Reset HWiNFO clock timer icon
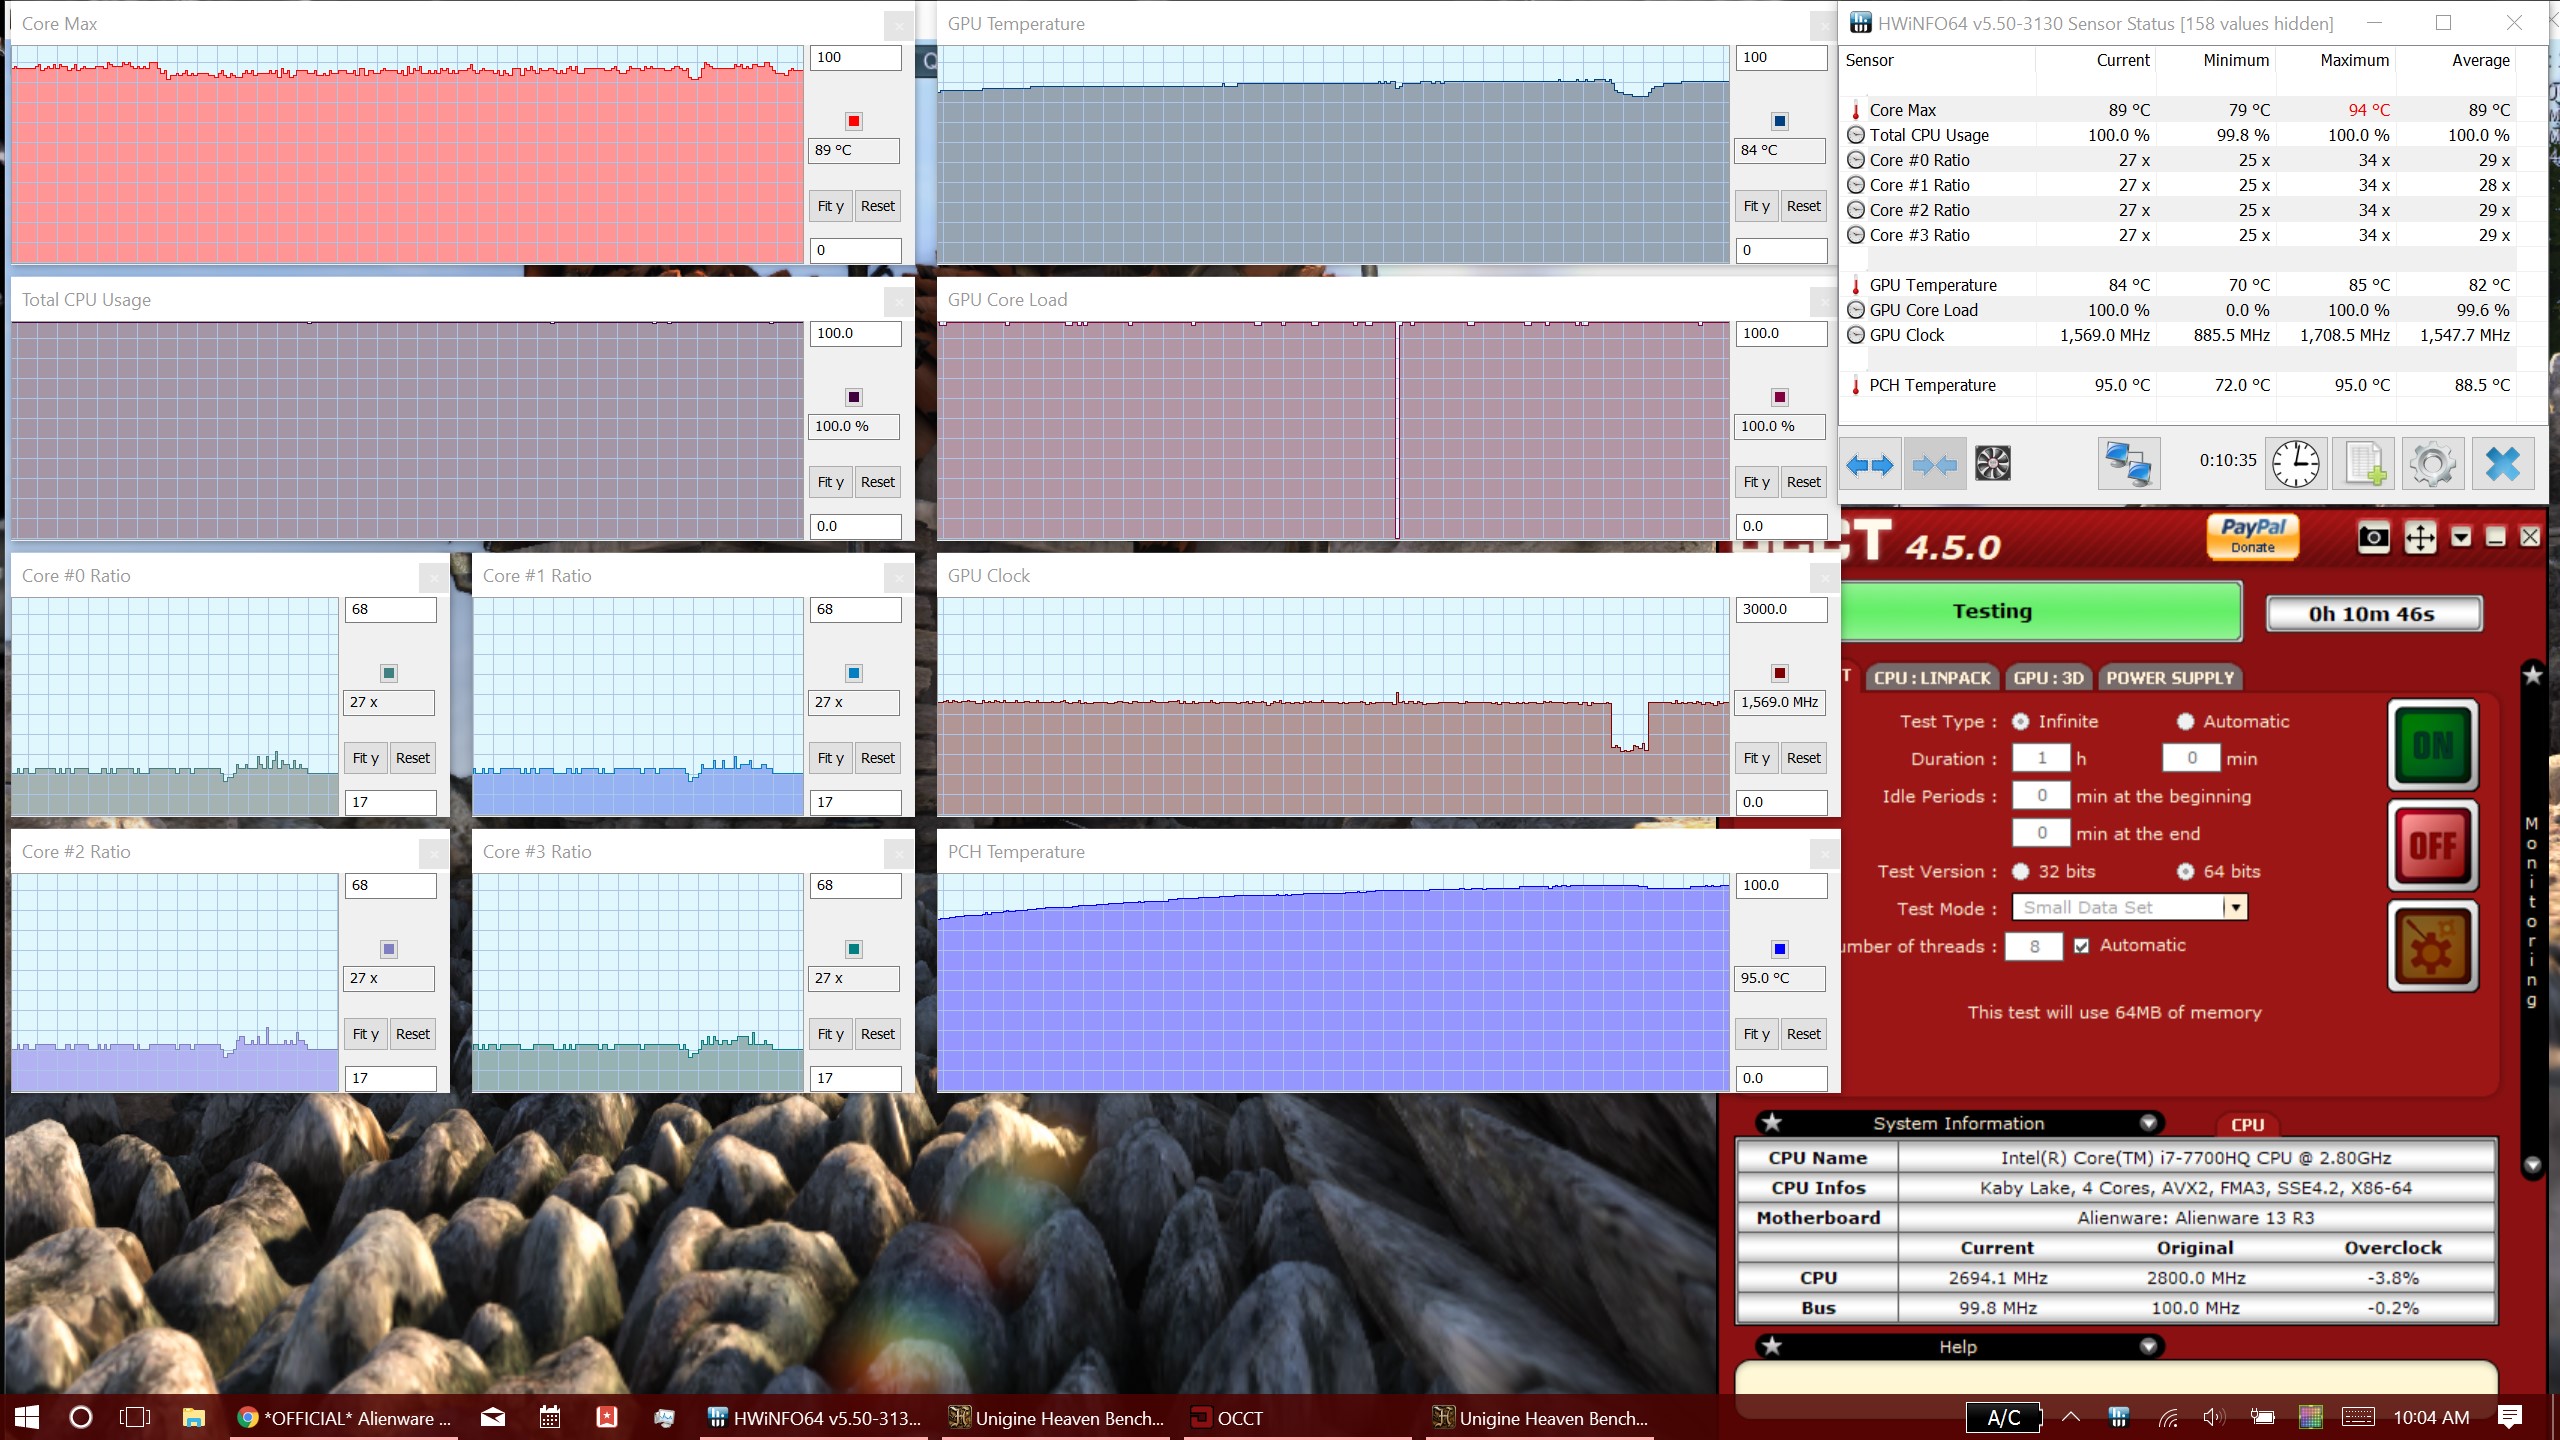 (2295, 464)
